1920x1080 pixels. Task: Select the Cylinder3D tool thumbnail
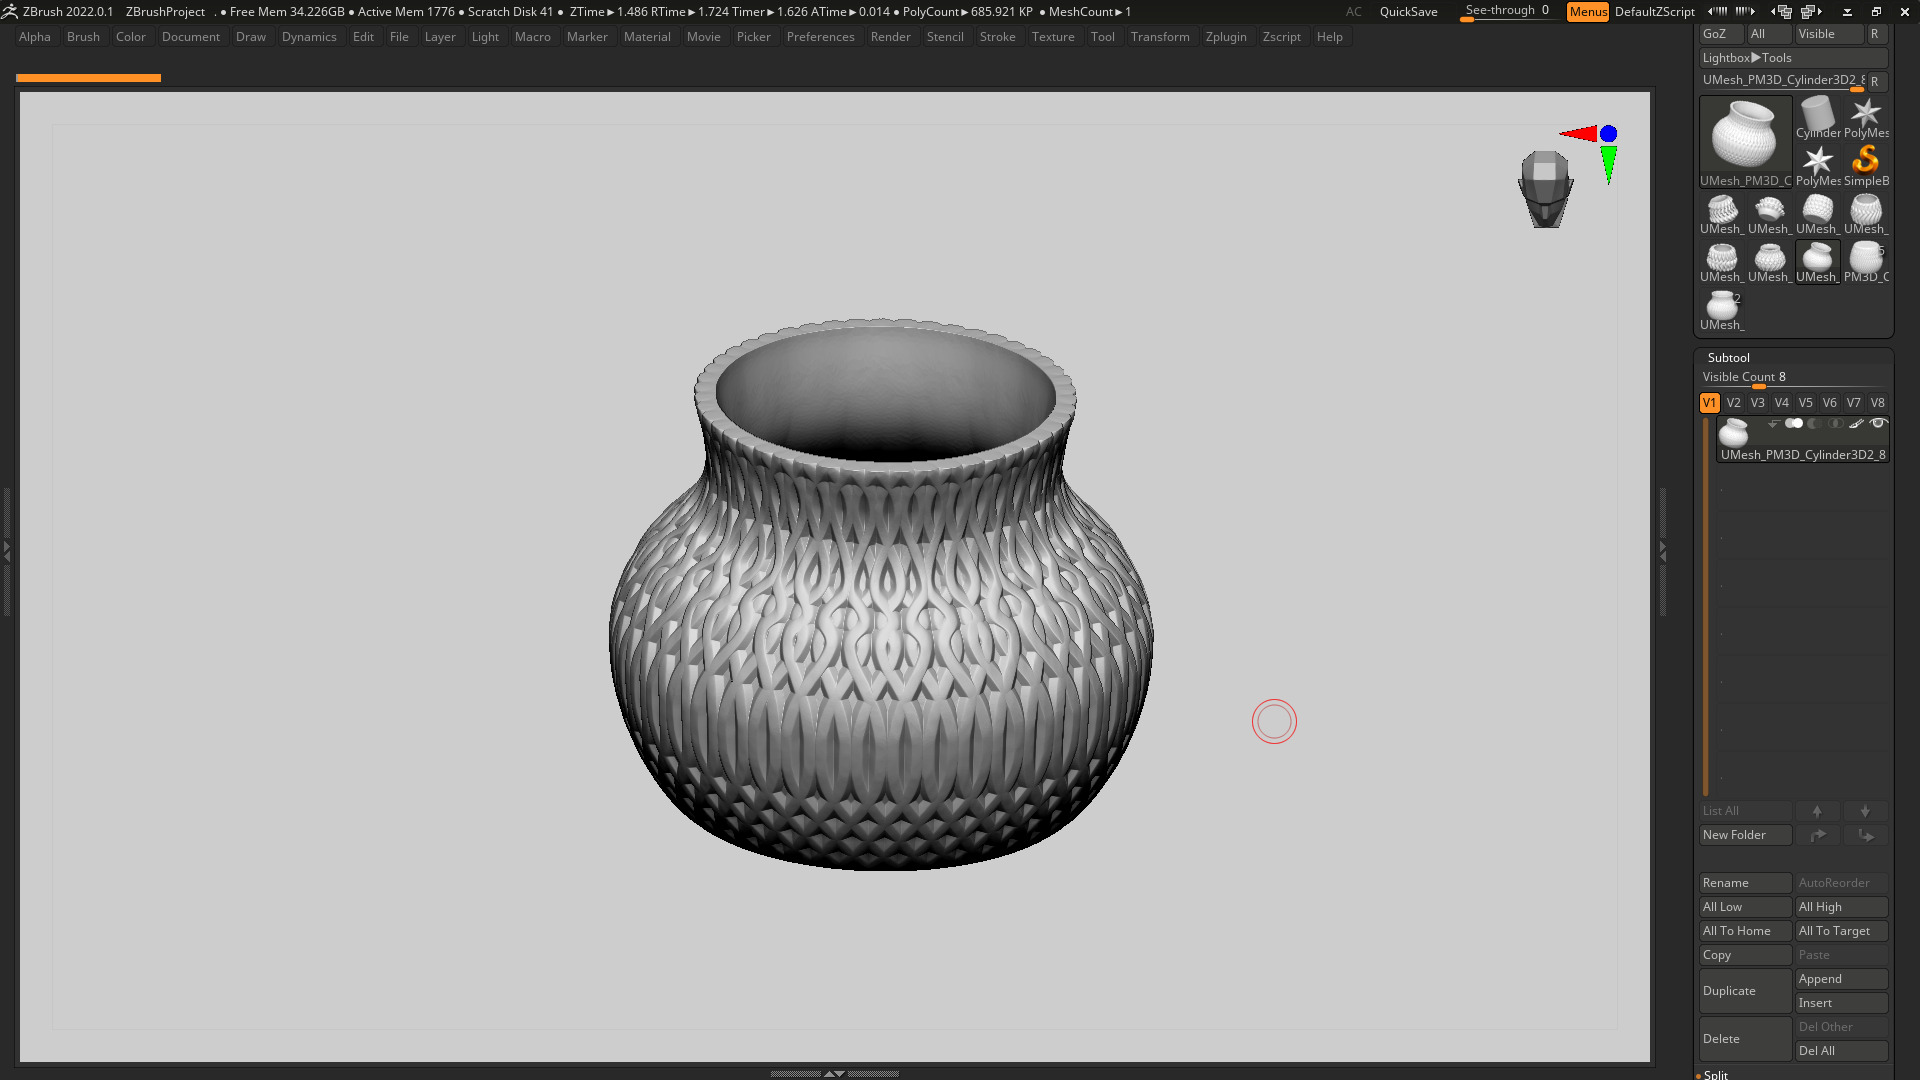click(1817, 117)
